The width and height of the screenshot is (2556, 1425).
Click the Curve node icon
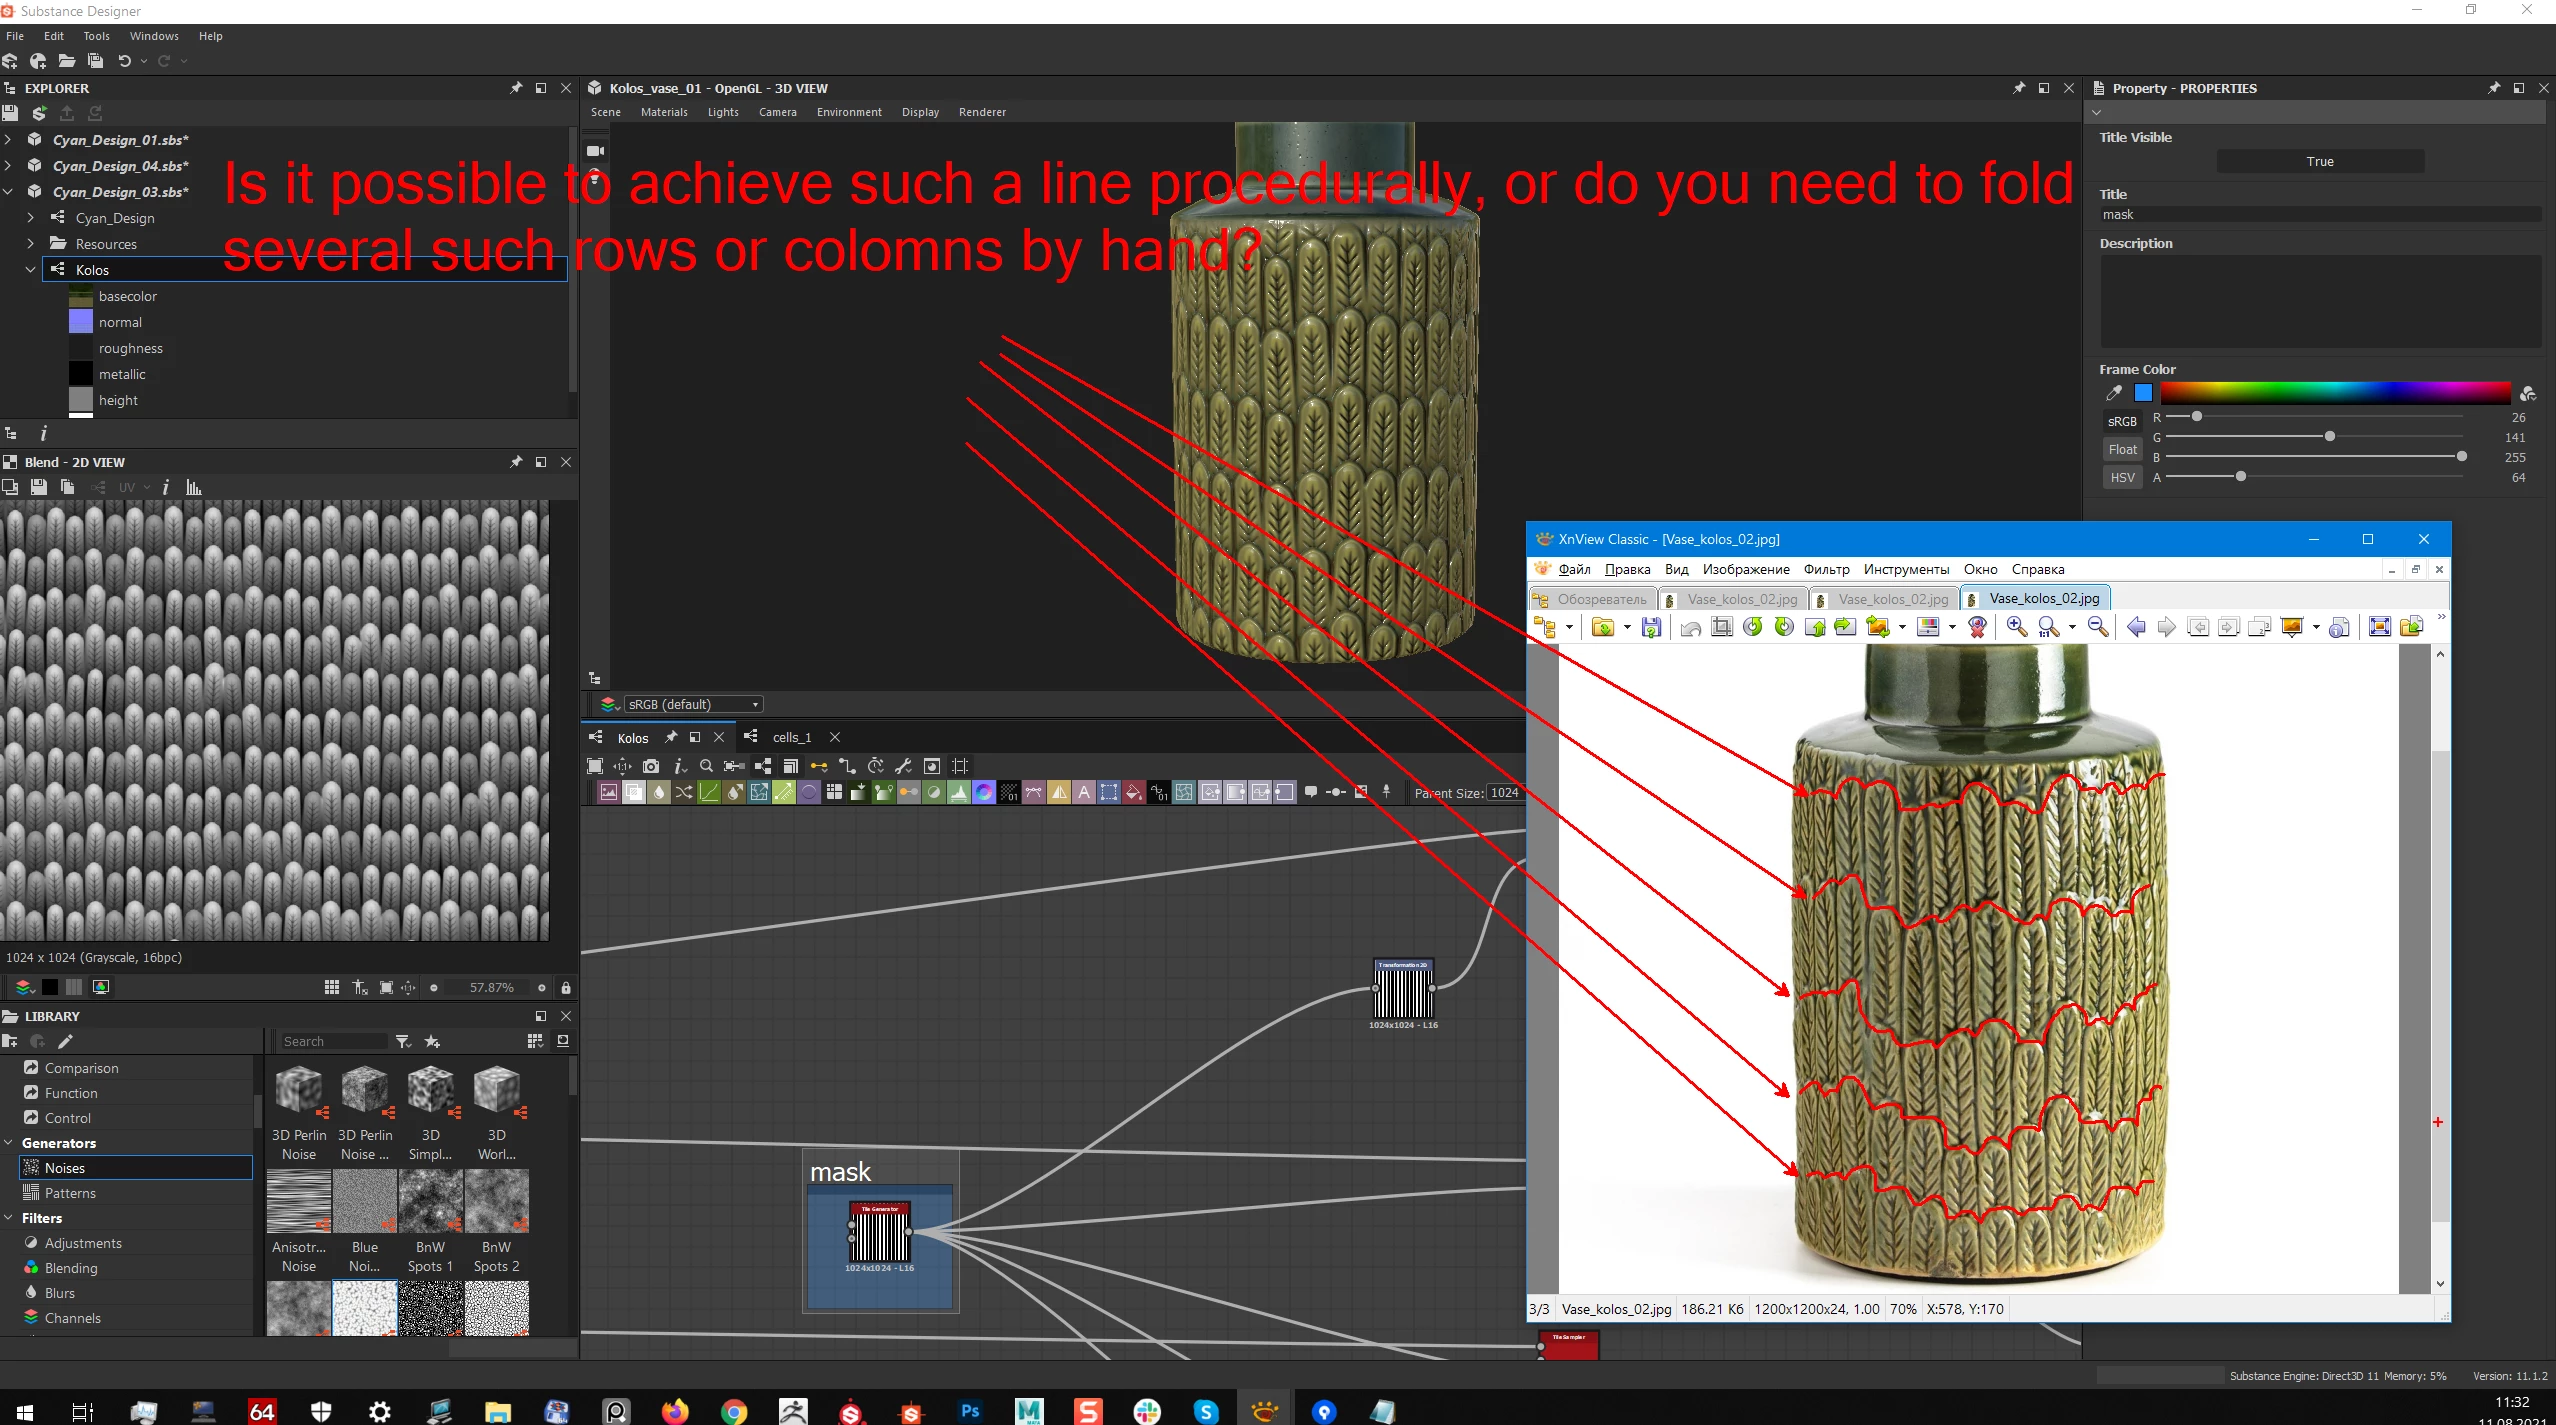click(x=709, y=793)
